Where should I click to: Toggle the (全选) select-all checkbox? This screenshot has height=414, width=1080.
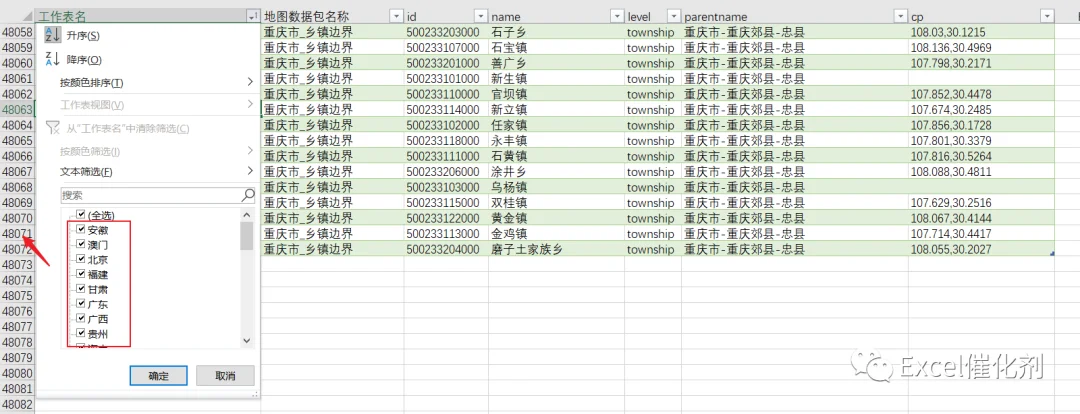tap(81, 215)
